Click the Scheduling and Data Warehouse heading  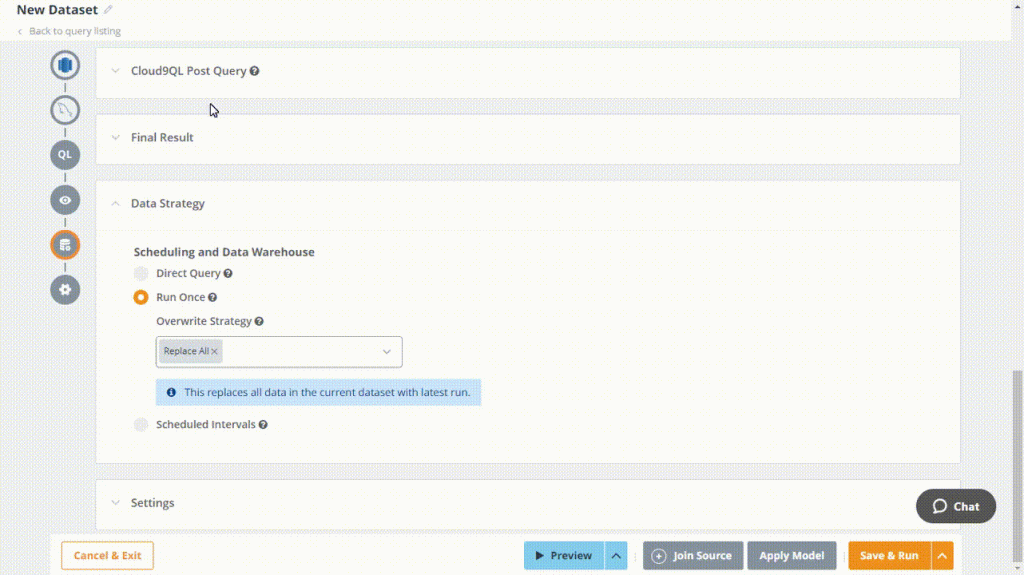coord(224,252)
